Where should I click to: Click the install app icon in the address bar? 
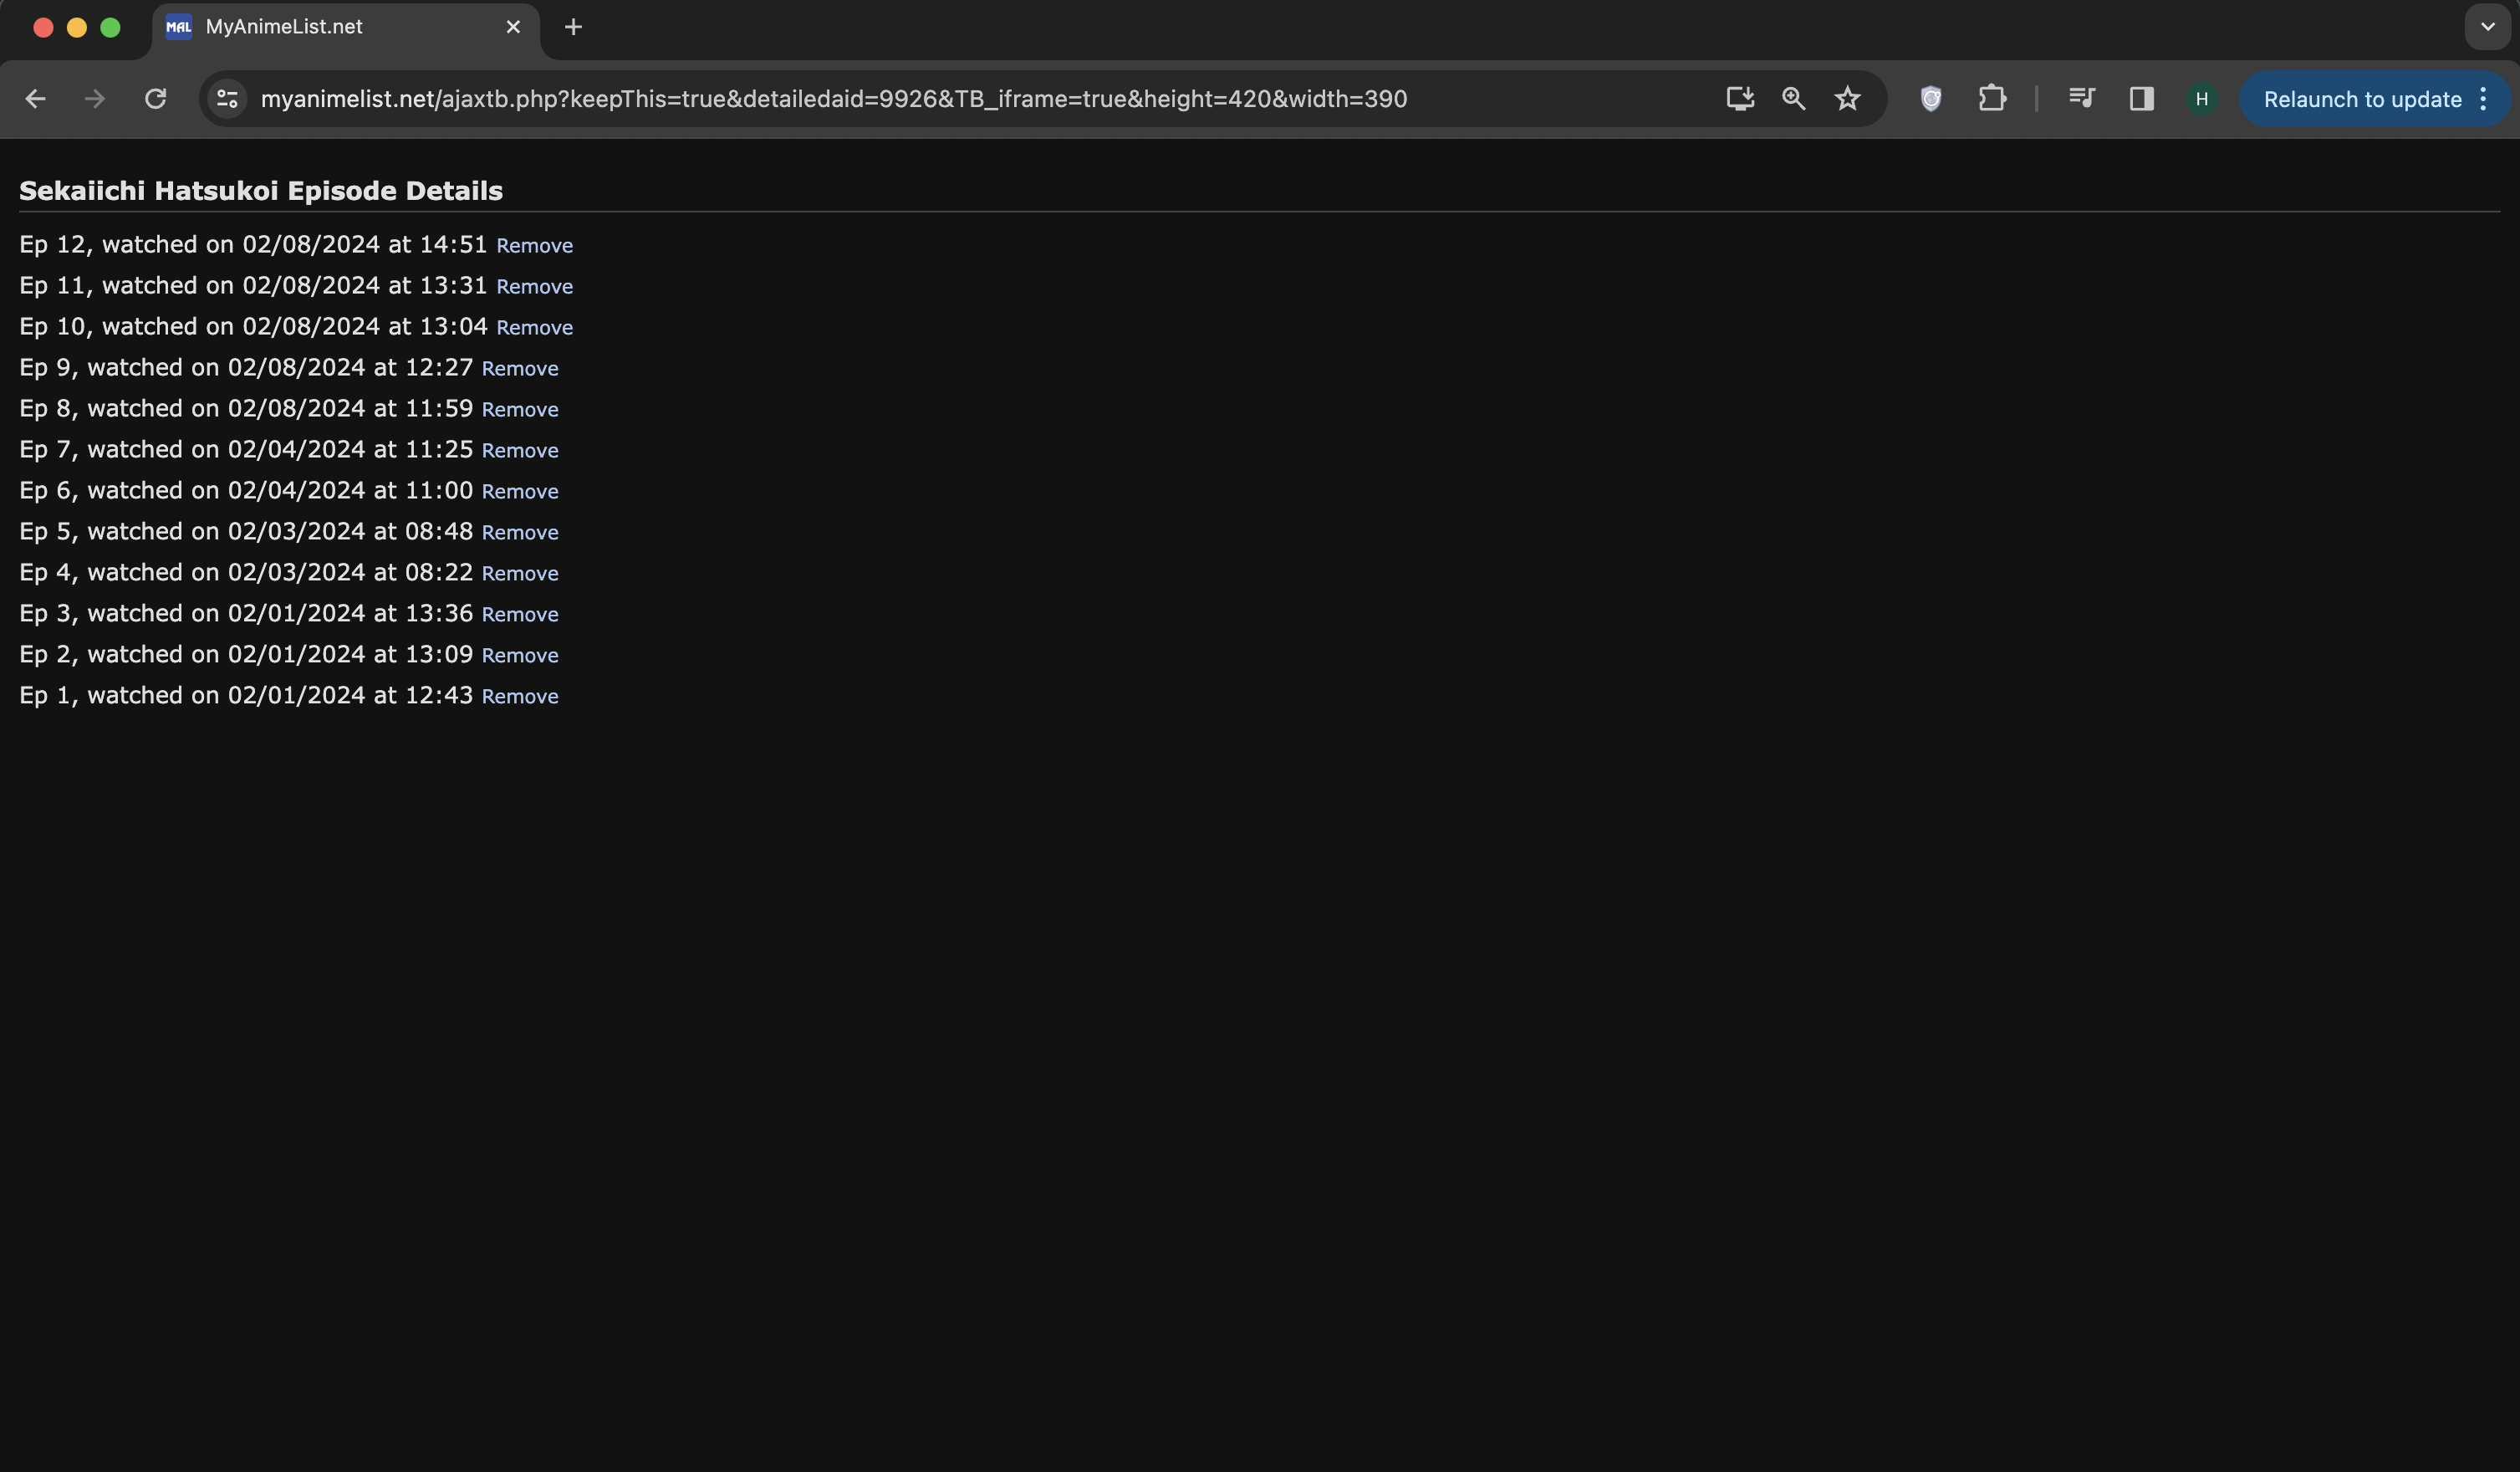pyautogui.click(x=1740, y=99)
